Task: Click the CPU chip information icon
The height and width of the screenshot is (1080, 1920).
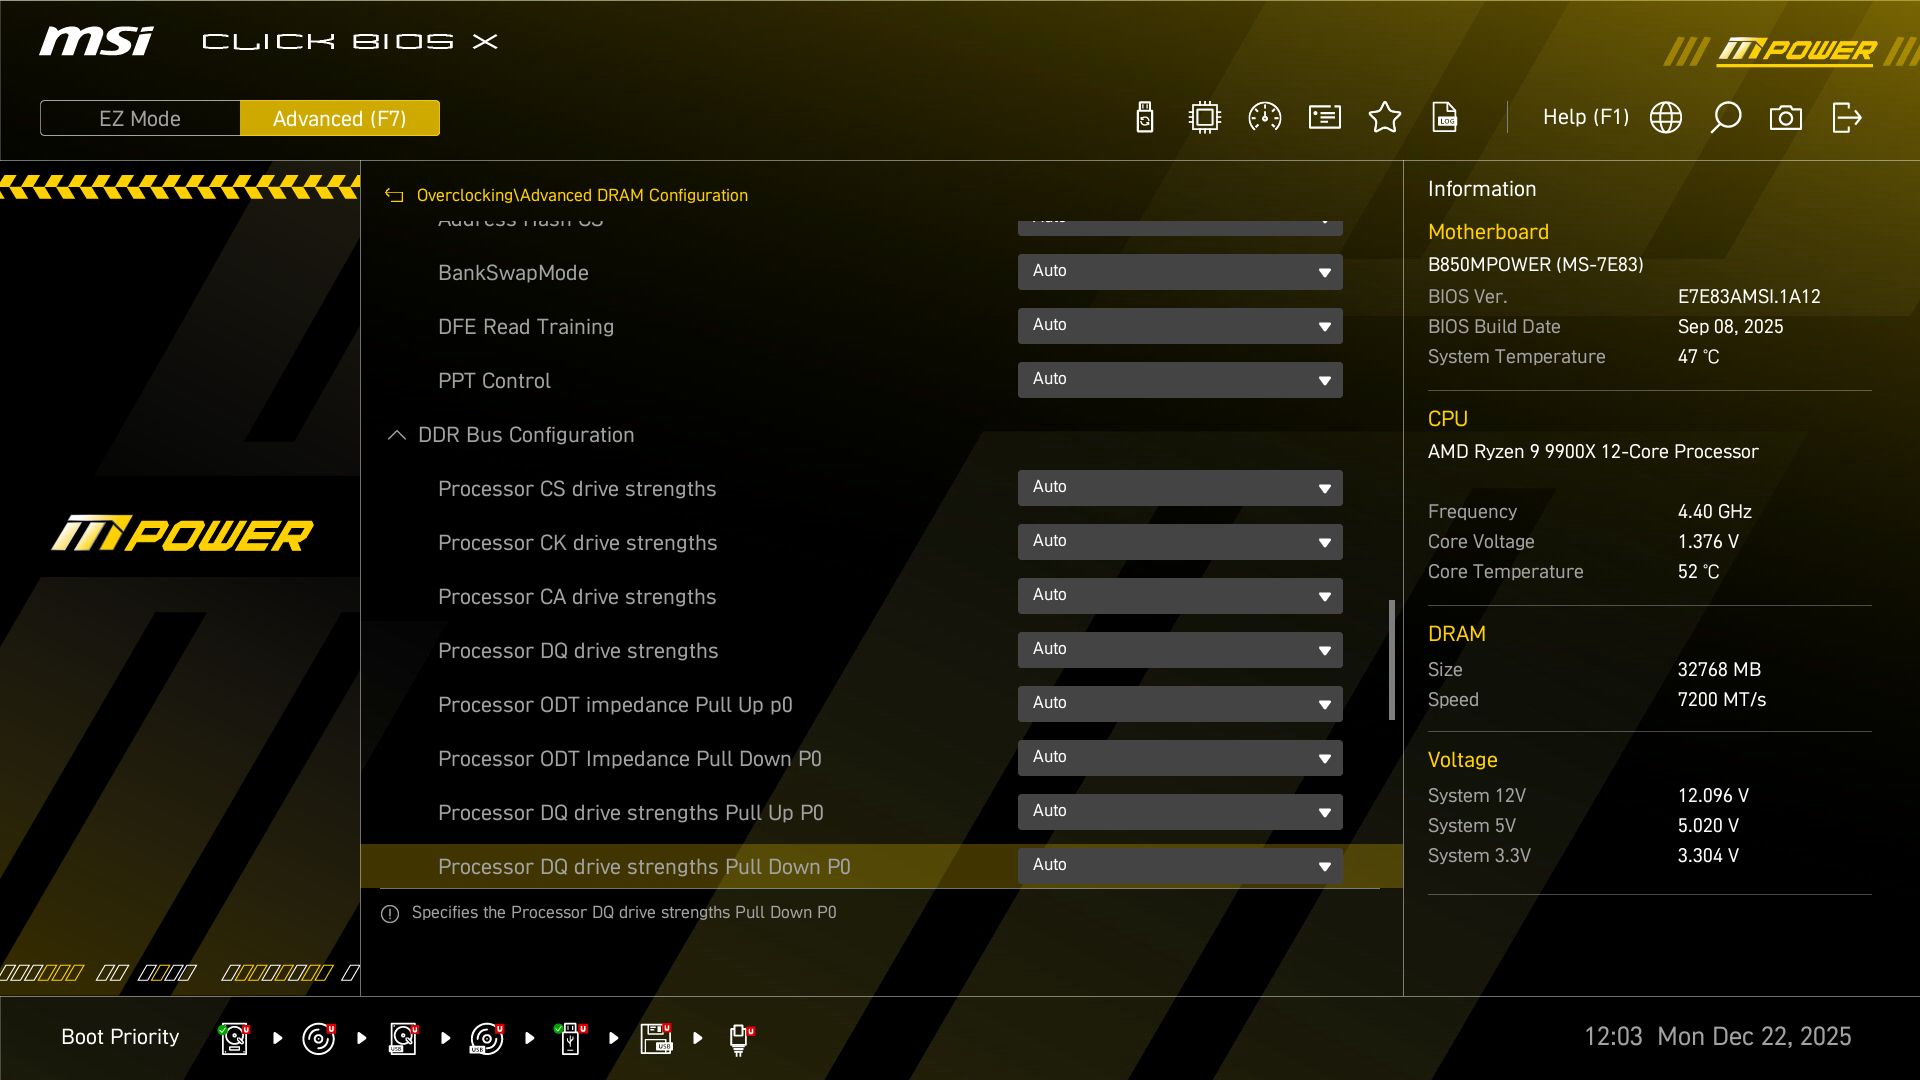Action: tap(1205, 118)
